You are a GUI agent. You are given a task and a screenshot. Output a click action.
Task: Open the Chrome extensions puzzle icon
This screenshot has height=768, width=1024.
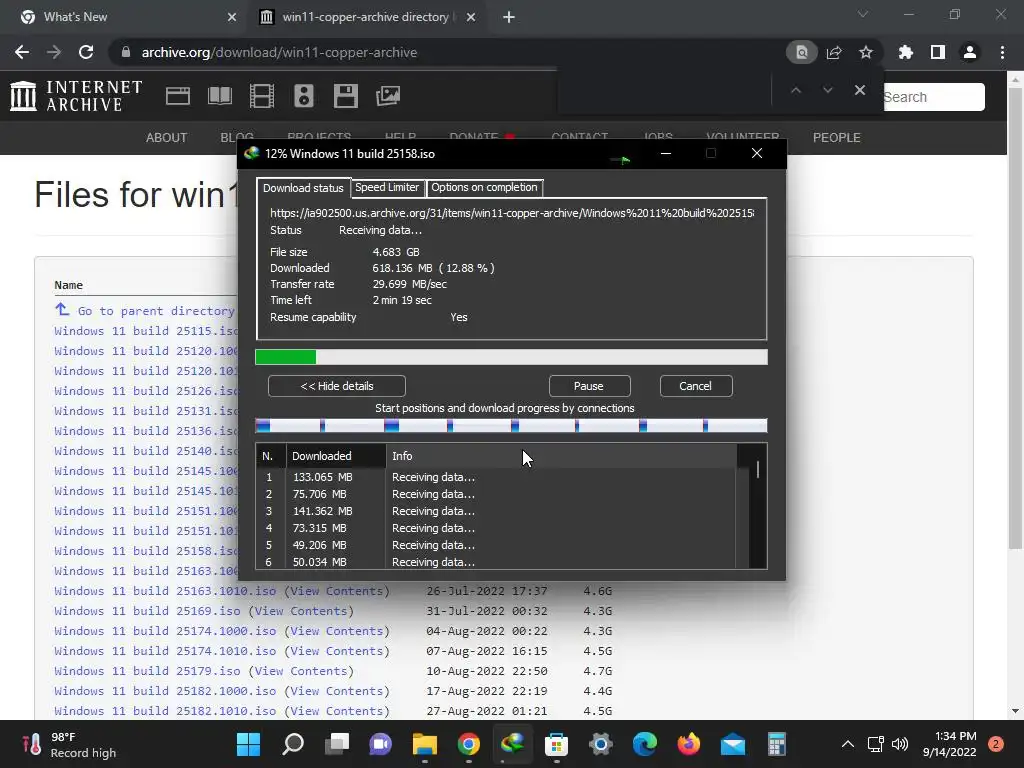tap(906, 52)
